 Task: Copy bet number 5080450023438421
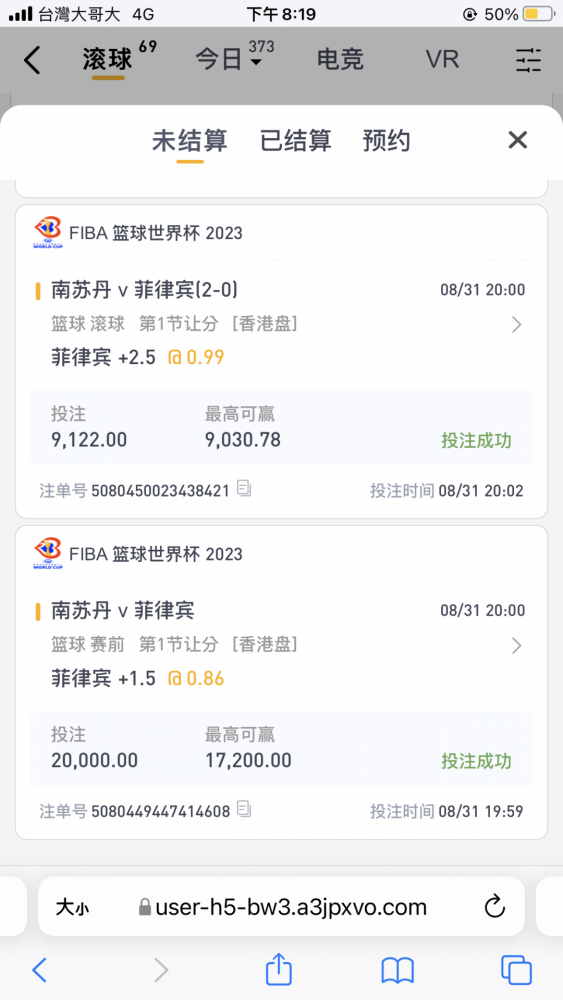tap(244, 489)
